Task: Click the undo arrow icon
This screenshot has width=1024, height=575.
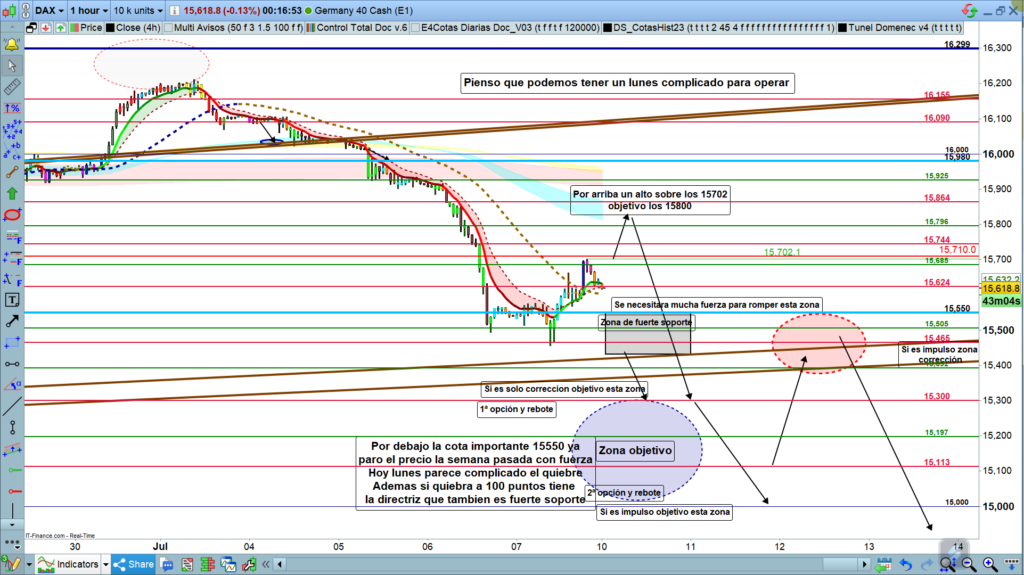Action: tap(906, 564)
